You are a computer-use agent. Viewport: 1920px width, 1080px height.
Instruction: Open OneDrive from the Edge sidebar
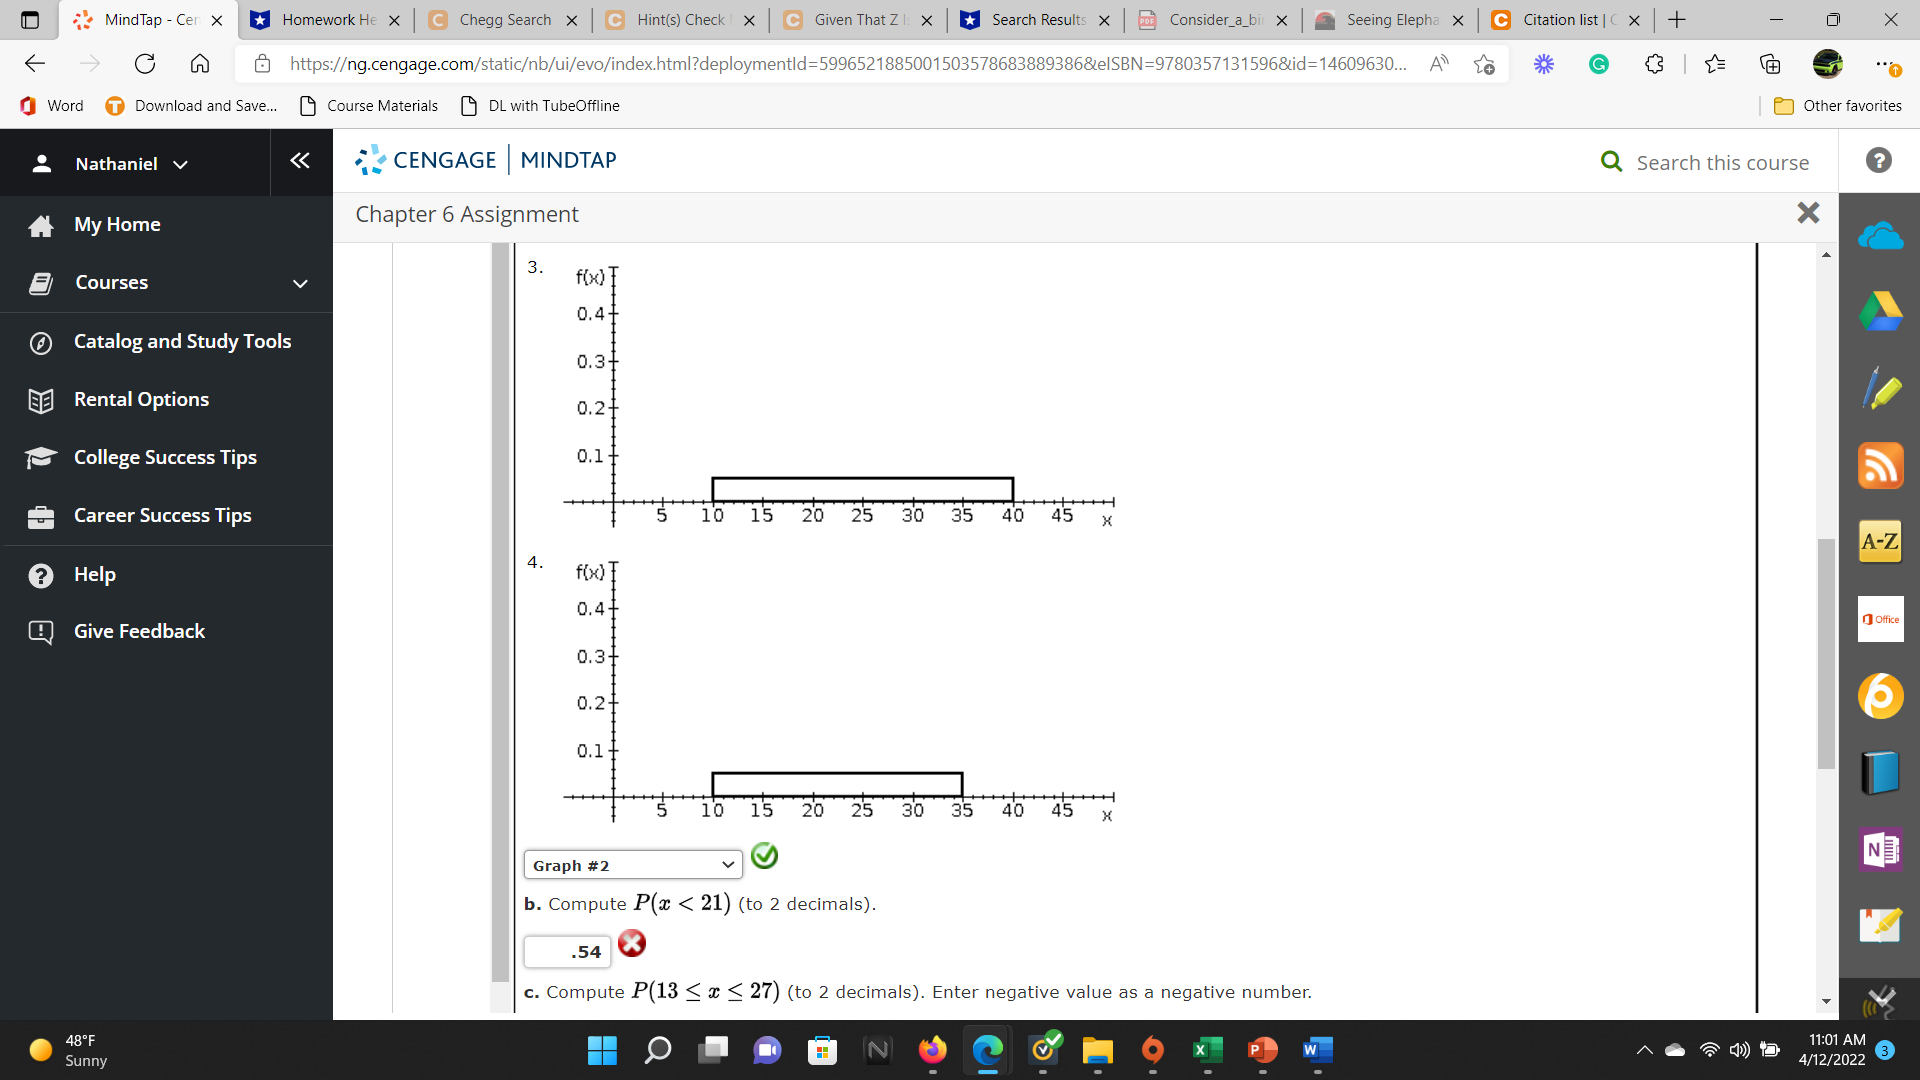click(1881, 234)
